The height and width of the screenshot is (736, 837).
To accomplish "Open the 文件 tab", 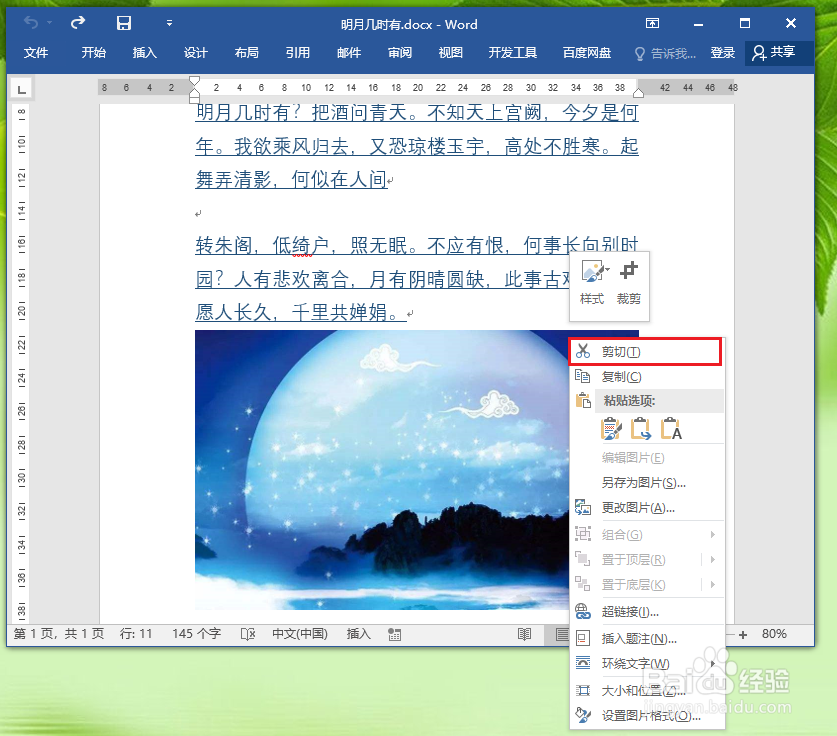I will click(x=36, y=53).
